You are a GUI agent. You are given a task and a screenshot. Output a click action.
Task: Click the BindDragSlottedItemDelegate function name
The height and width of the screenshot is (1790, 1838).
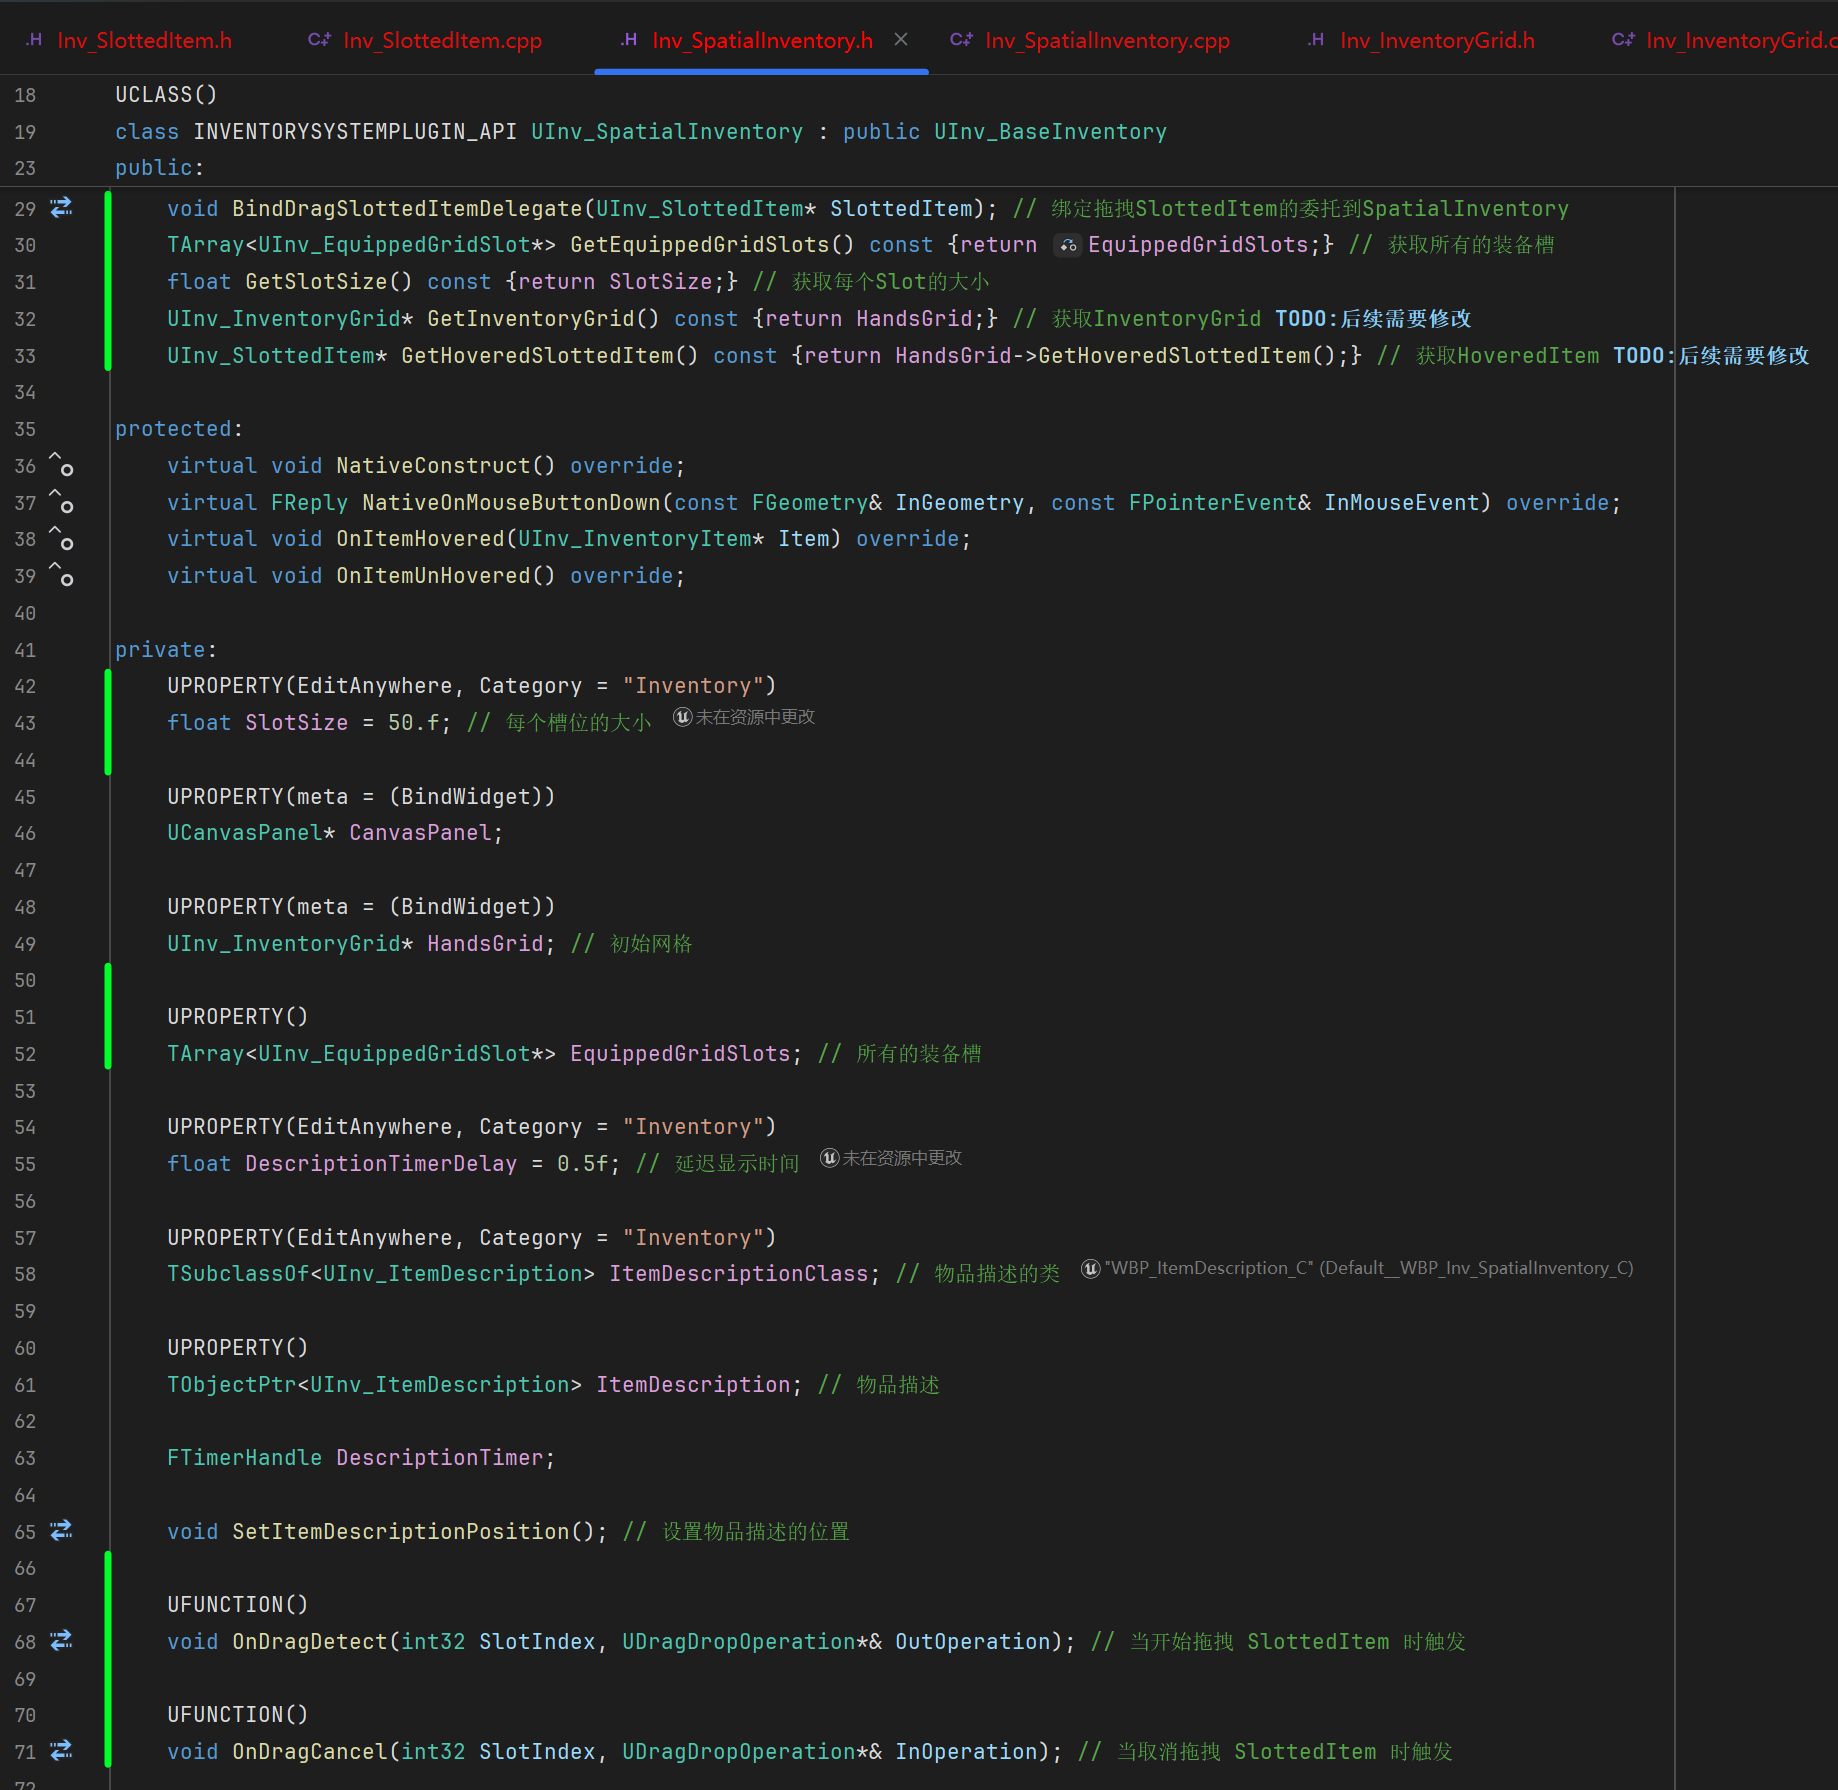point(407,209)
